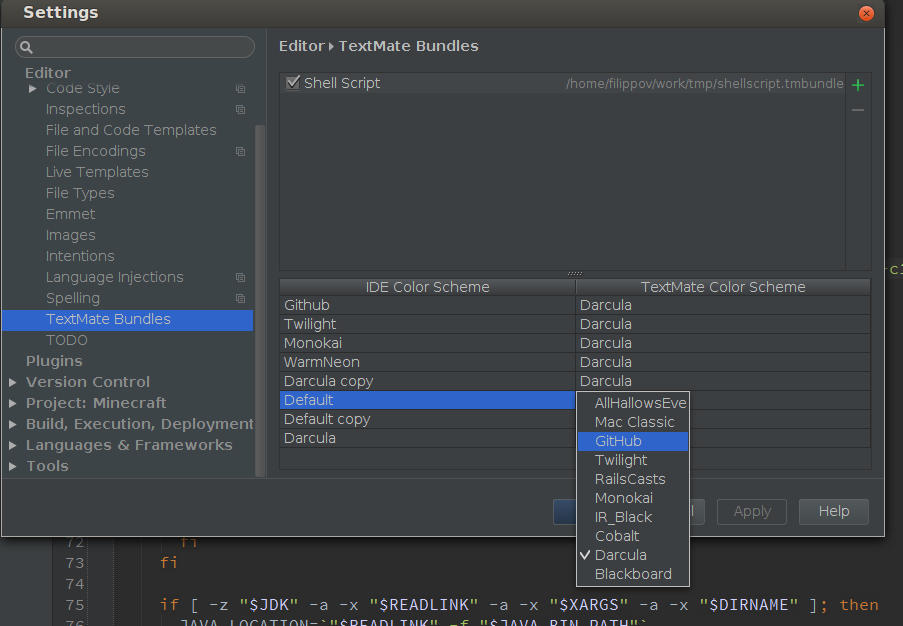This screenshot has height=626, width=903.
Task: Select the Monokai IDE color scheme row
Action: pyautogui.click(x=427, y=343)
